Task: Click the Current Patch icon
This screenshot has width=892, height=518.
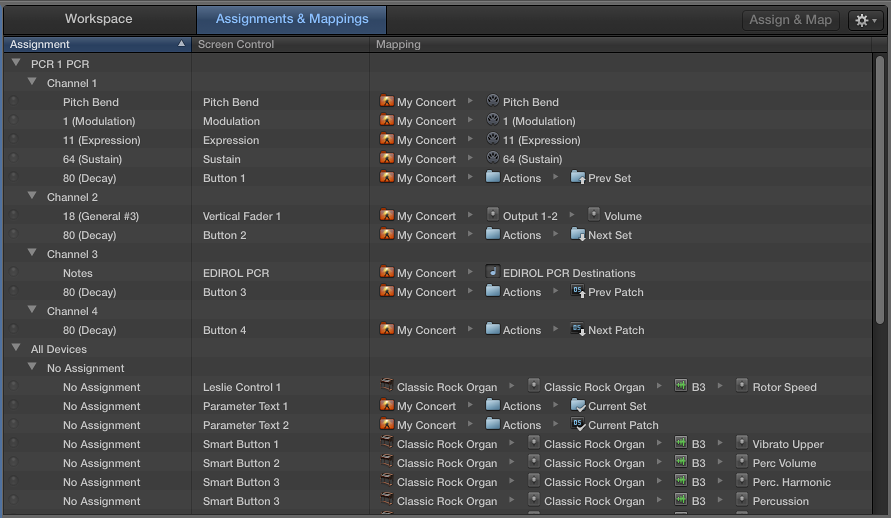Action: coord(578,424)
